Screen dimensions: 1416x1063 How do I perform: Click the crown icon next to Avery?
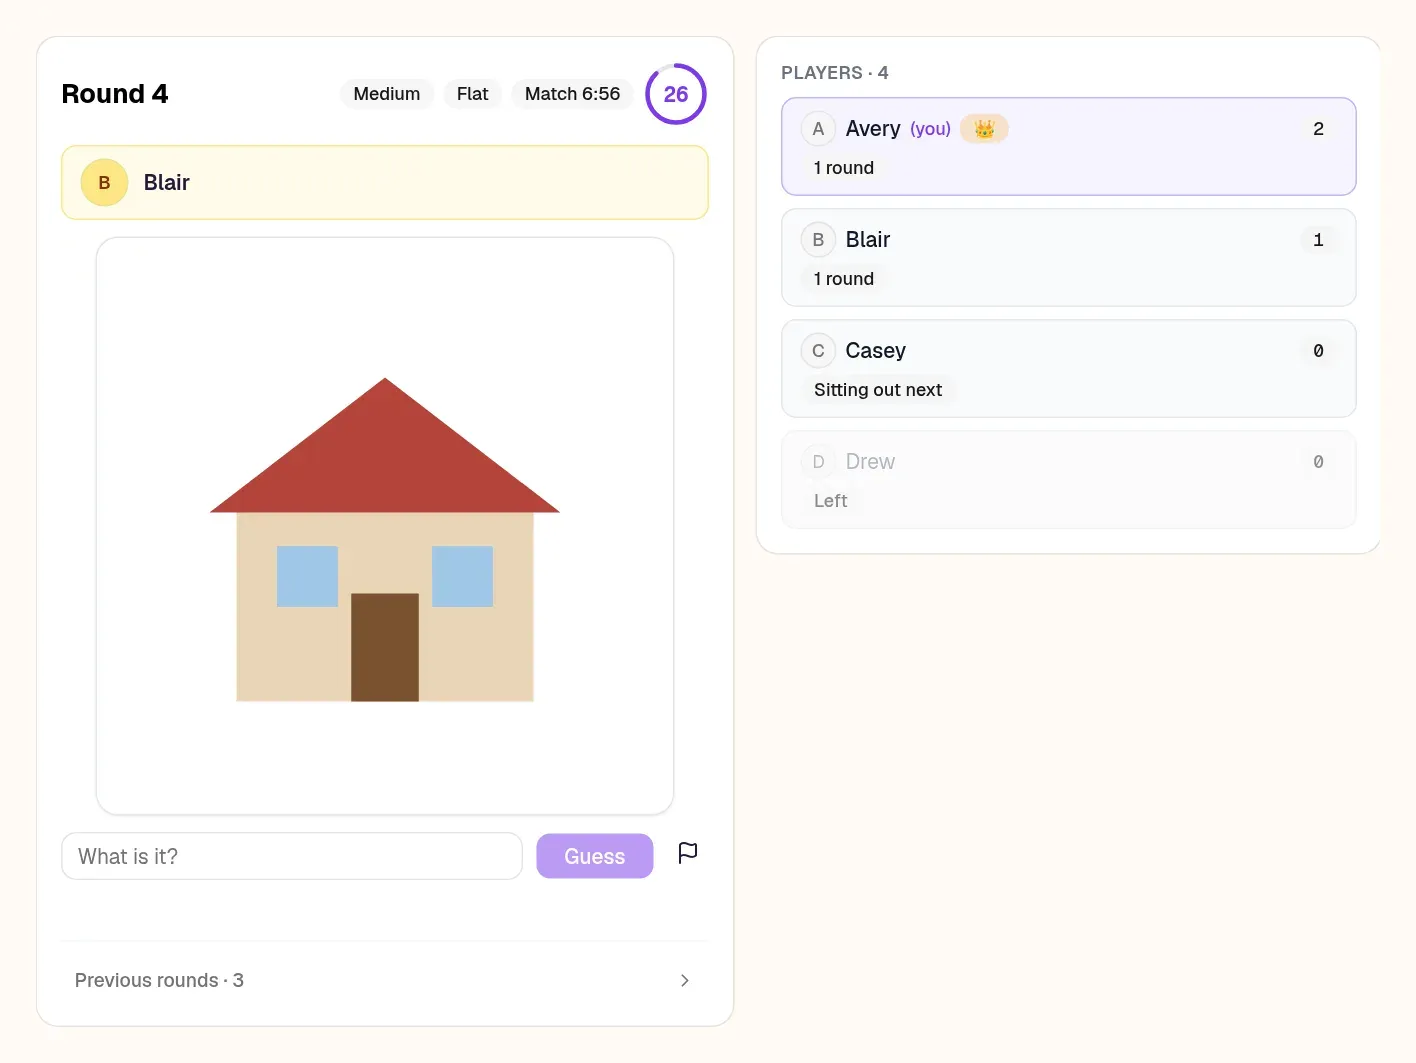pyautogui.click(x=984, y=129)
